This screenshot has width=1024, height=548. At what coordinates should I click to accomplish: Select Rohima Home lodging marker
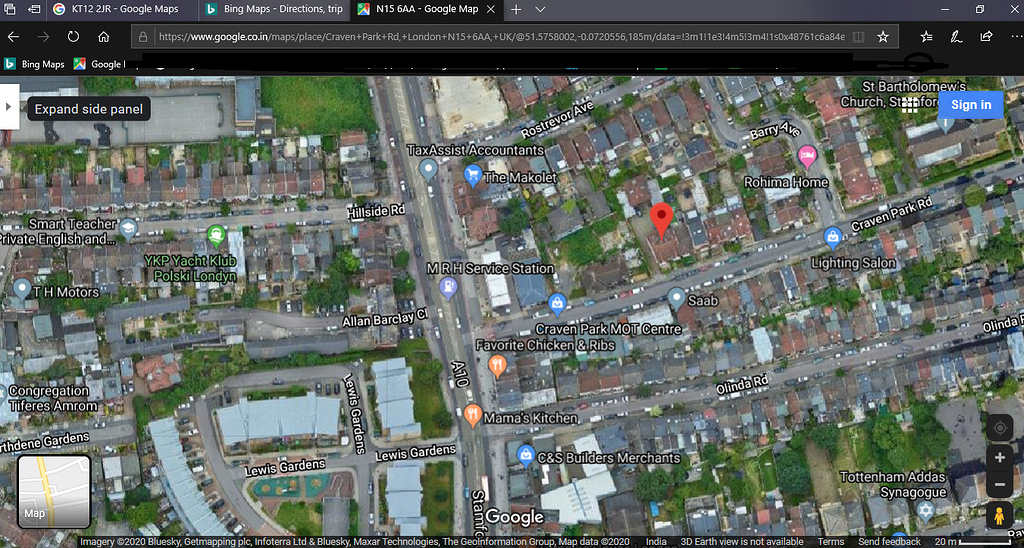pyautogui.click(x=808, y=157)
